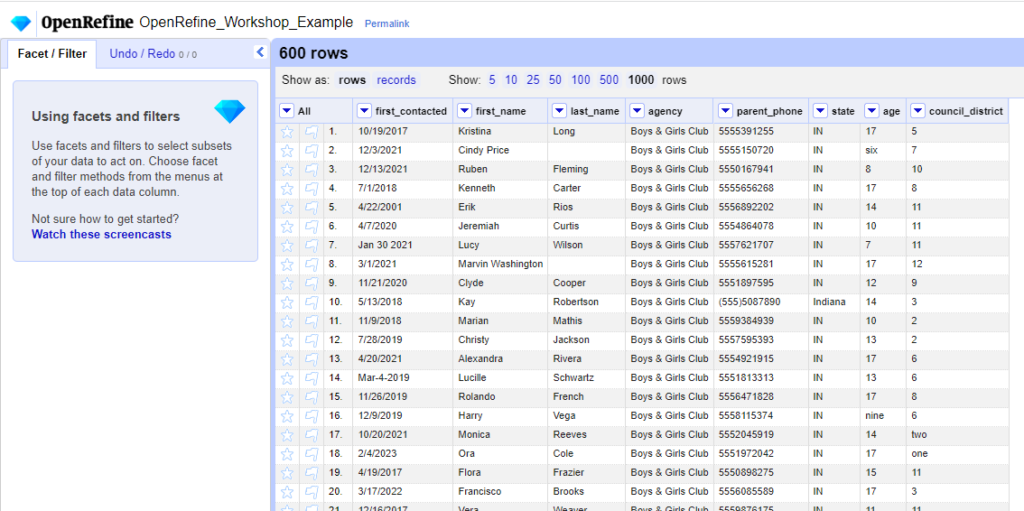Open the council_district column dropdown menu
The image size is (1024, 511).
[x=917, y=111]
